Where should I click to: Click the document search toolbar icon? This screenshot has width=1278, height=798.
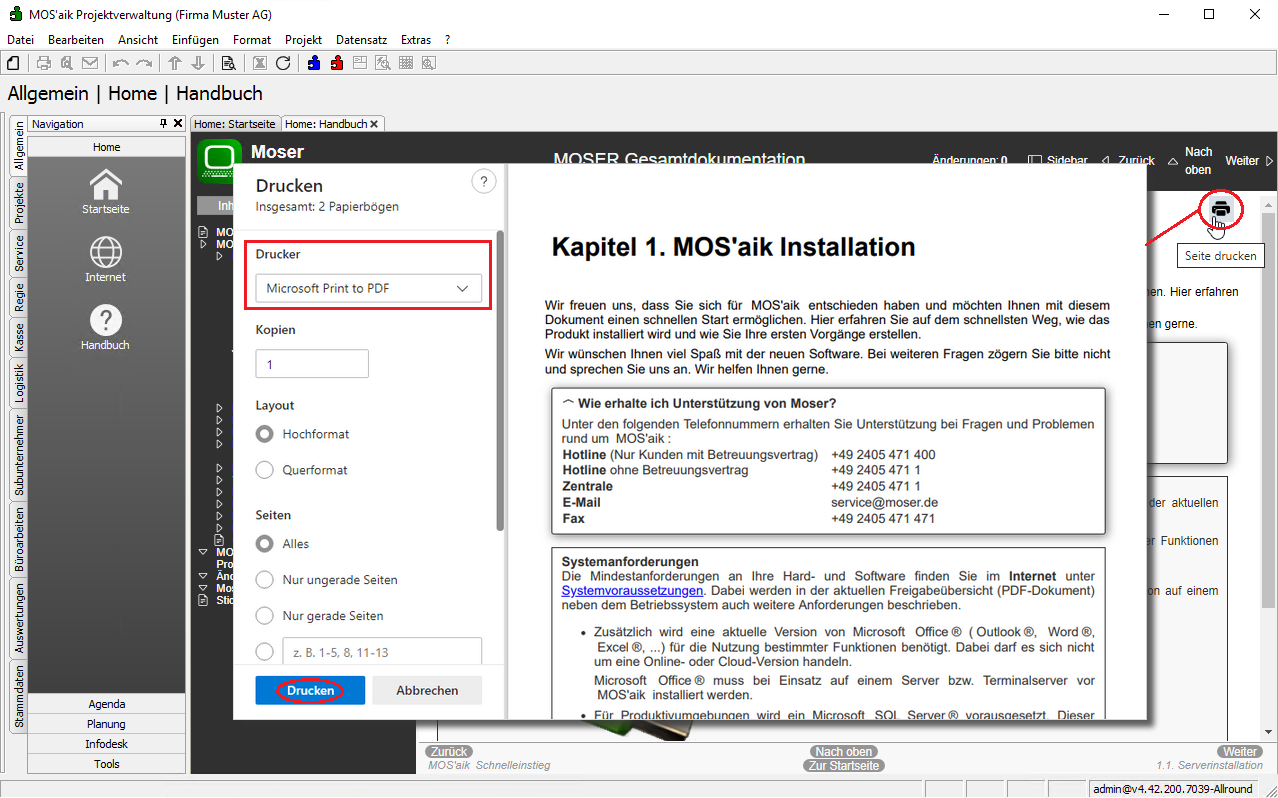coord(228,63)
